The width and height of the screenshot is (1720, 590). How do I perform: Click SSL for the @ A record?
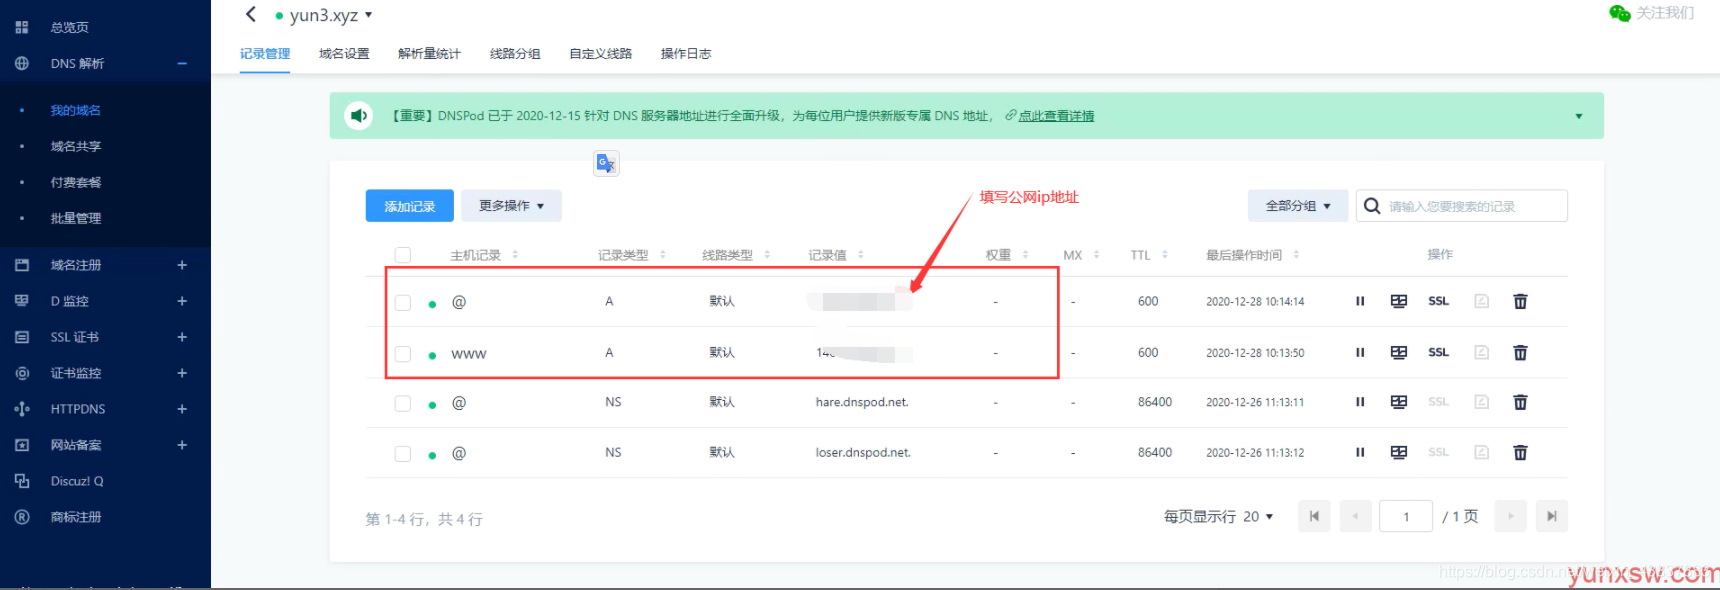point(1439,301)
